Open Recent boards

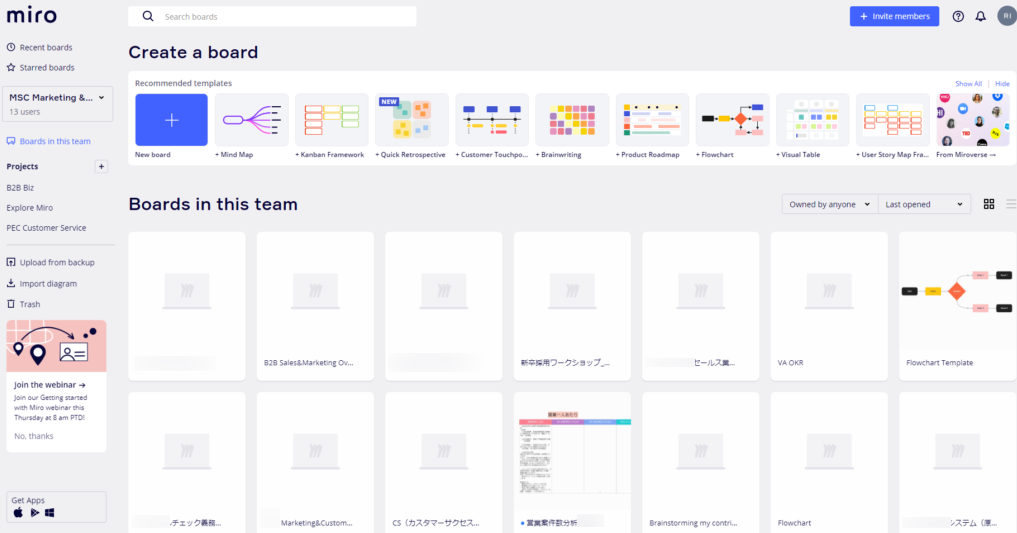(x=46, y=47)
